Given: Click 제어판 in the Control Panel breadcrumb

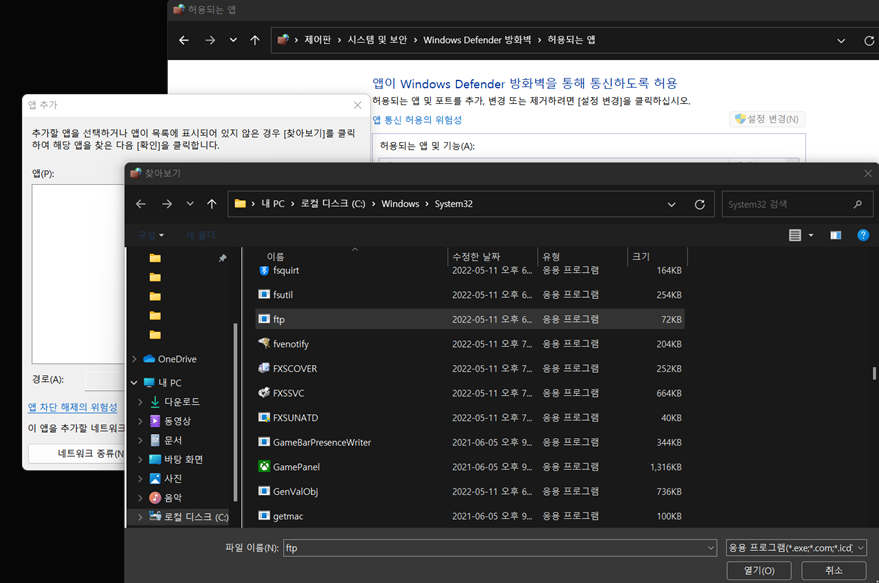Looking at the screenshot, I should click(x=317, y=40).
